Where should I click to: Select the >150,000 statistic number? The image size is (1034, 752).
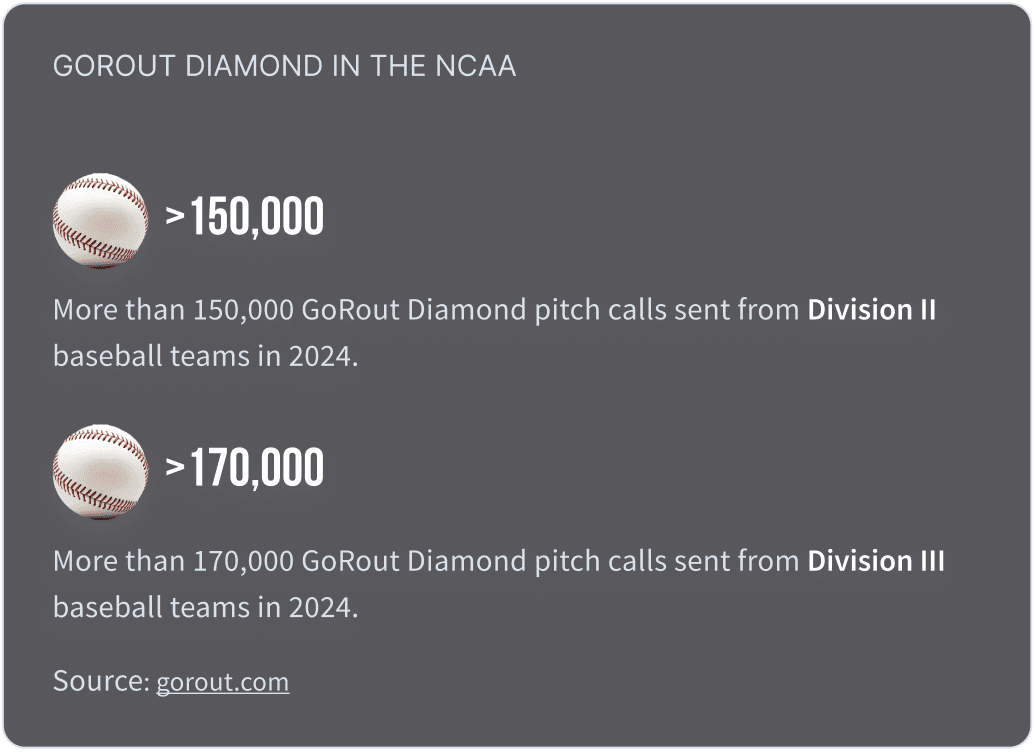pyautogui.click(x=245, y=217)
